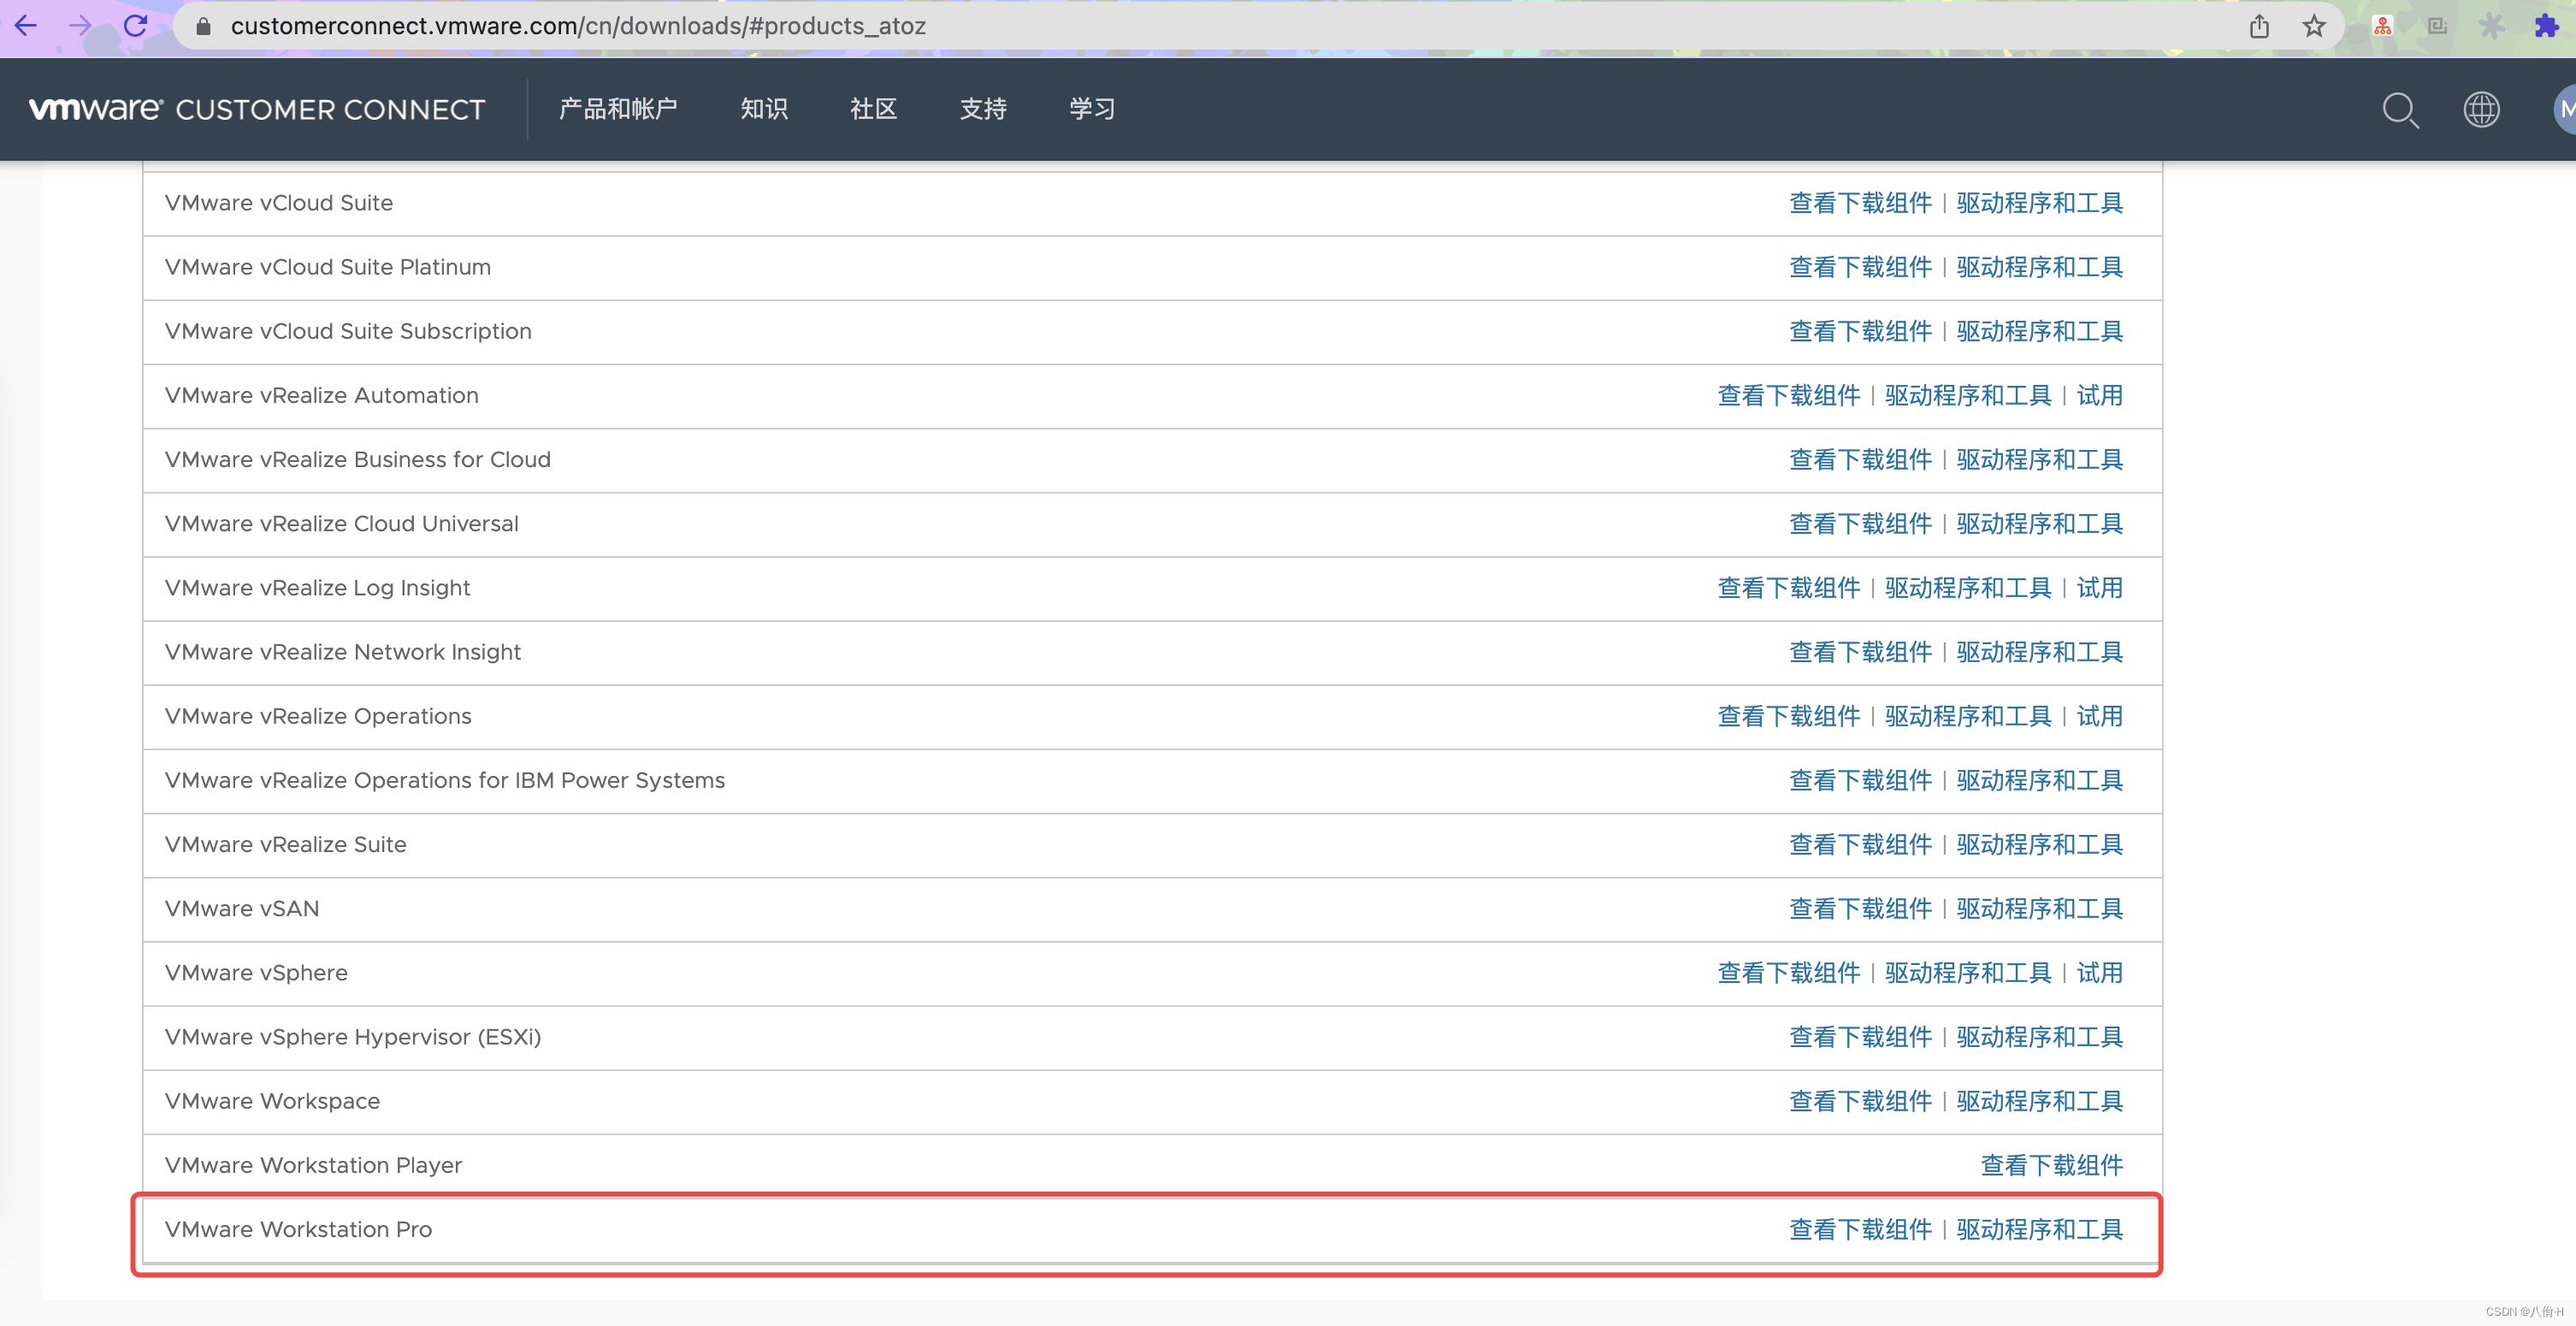2576x1326 pixels.
Task: Click the VMware Customer Connect logo
Action: coord(257,109)
